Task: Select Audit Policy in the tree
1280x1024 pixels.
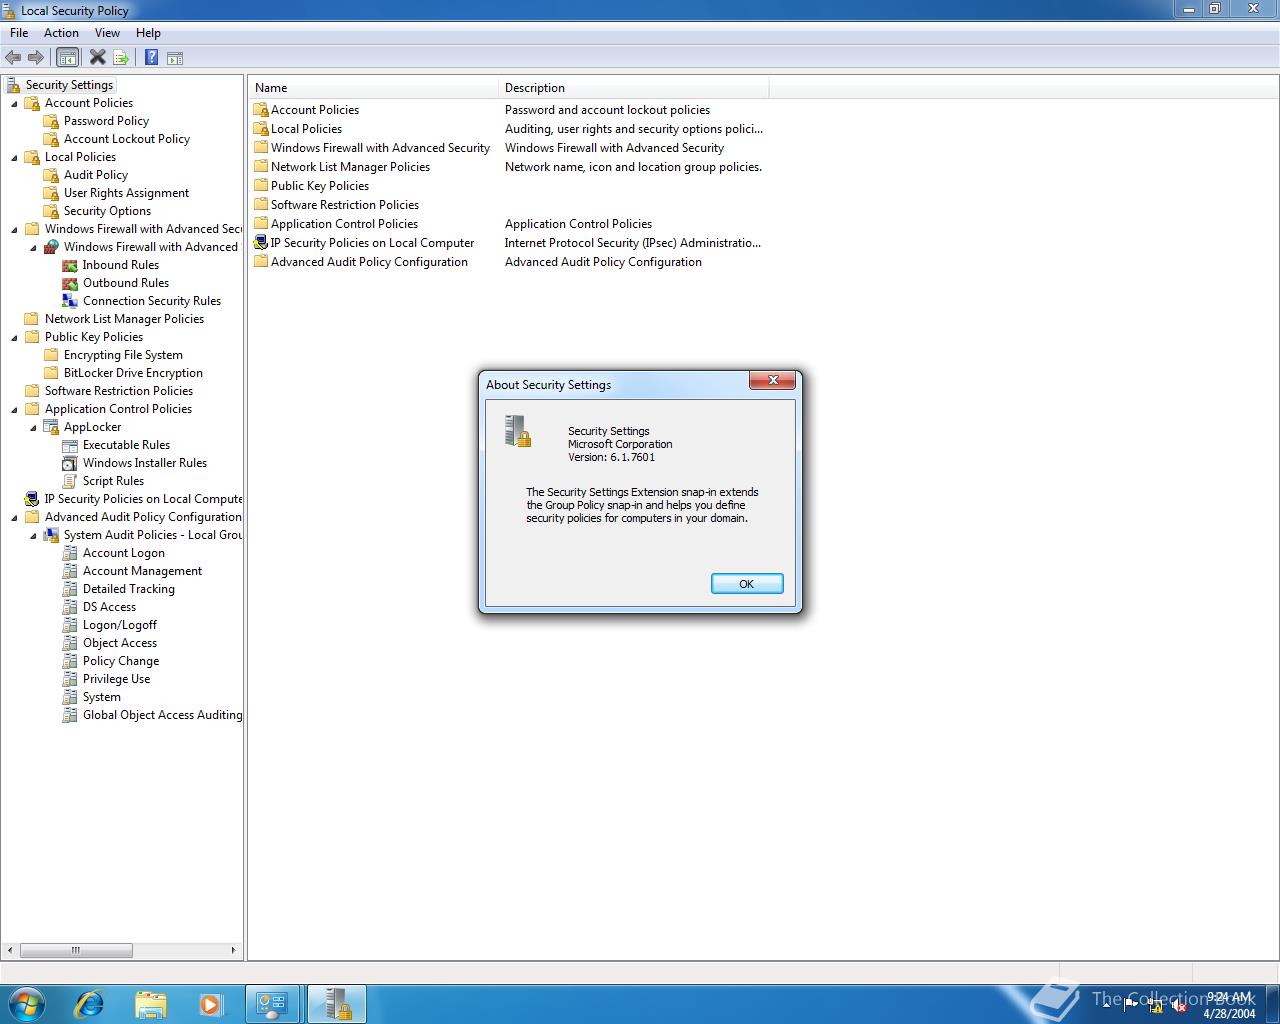Action: [96, 175]
